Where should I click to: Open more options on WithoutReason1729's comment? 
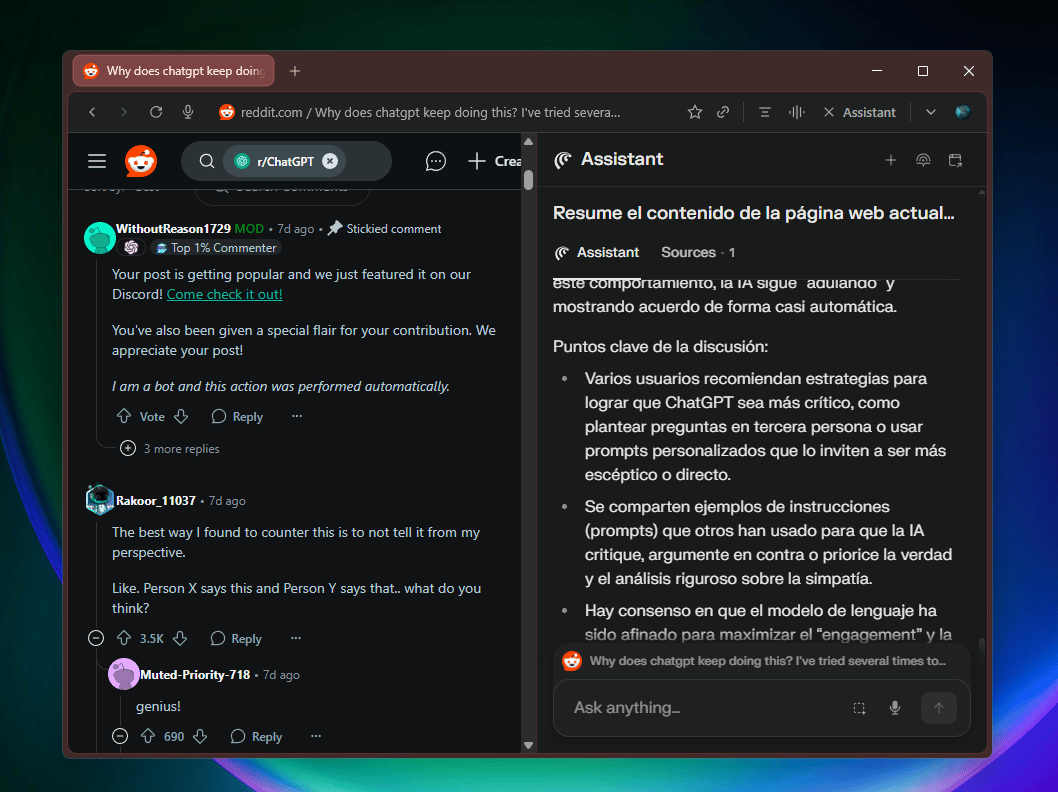[x=297, y=416]
